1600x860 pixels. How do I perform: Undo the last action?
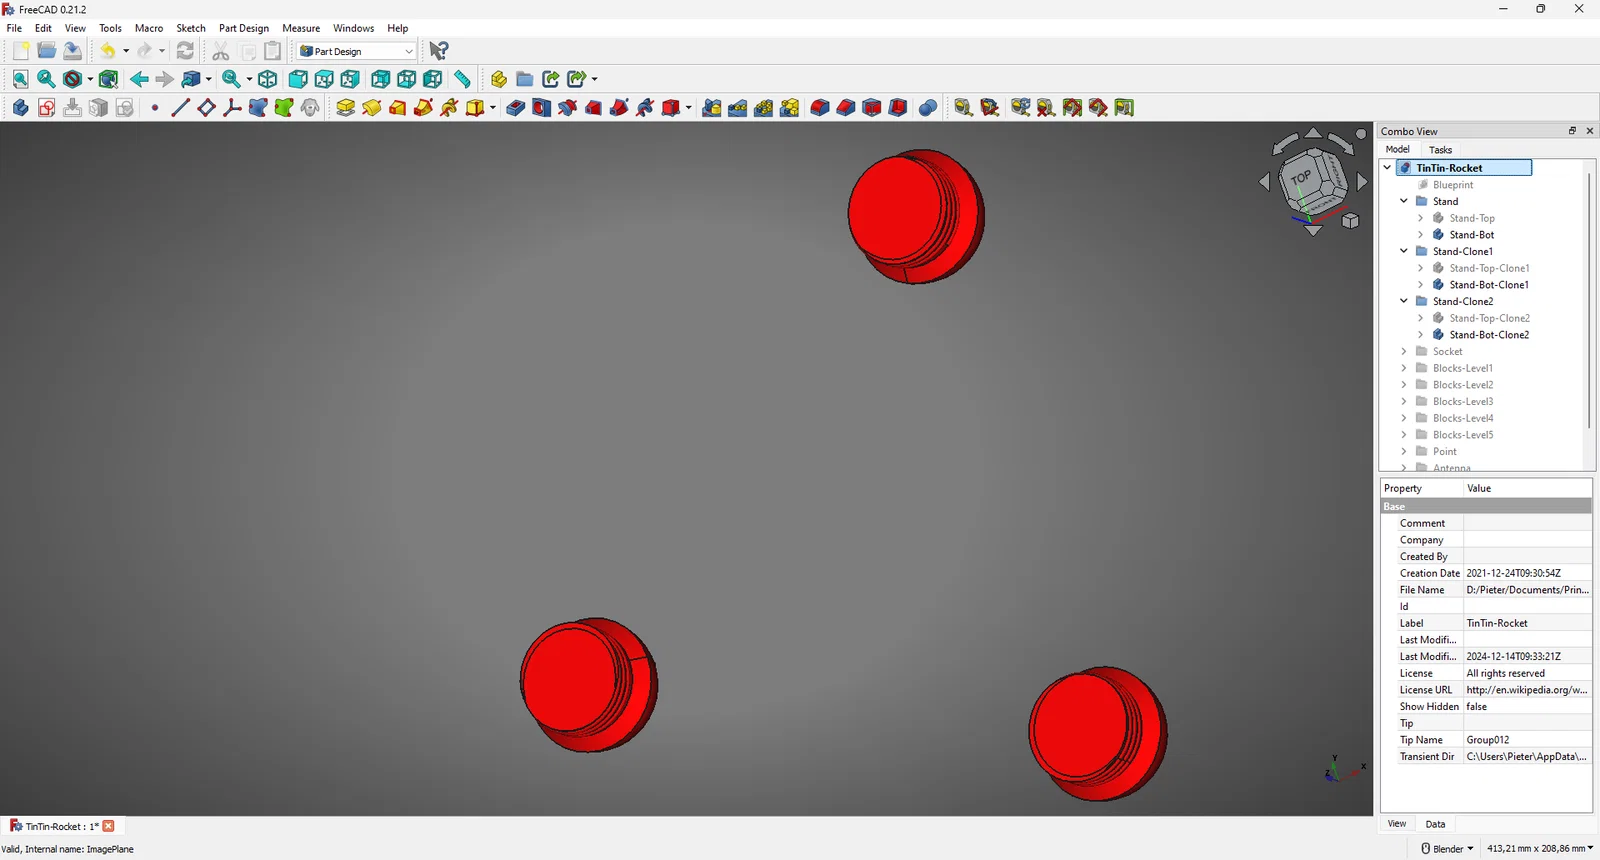point(108,51)
